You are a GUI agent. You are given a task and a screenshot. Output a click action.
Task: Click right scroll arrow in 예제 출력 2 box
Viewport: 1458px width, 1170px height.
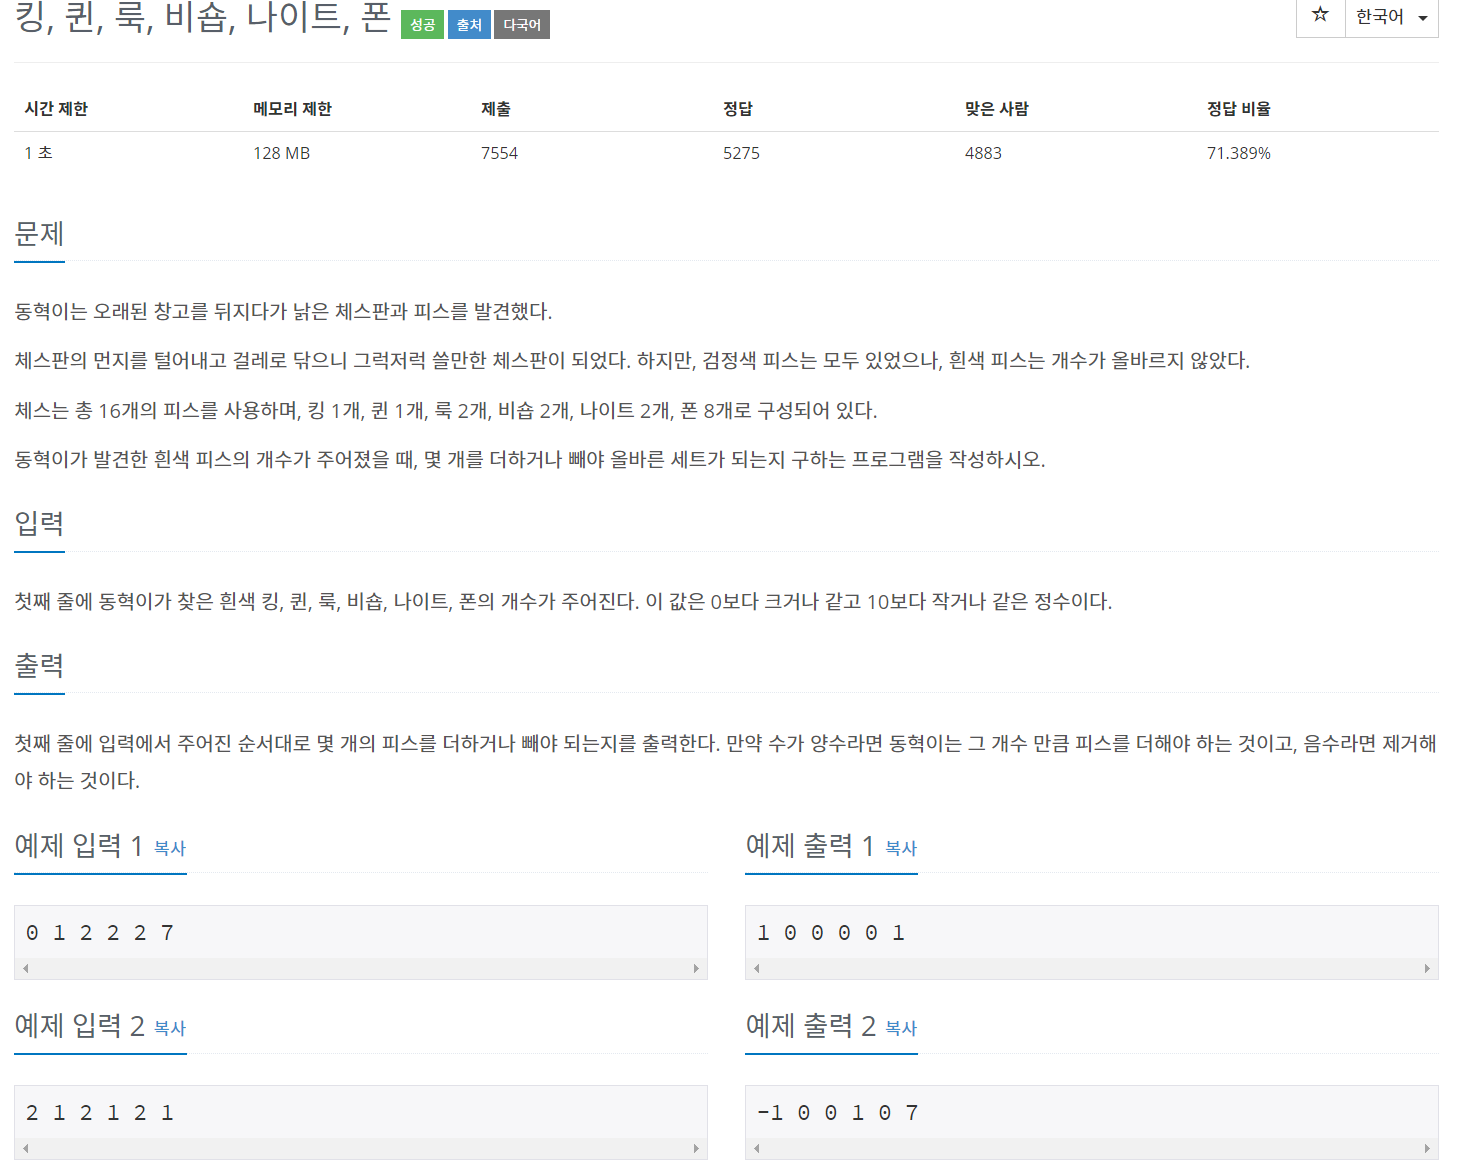[x=1427, y=1148]
